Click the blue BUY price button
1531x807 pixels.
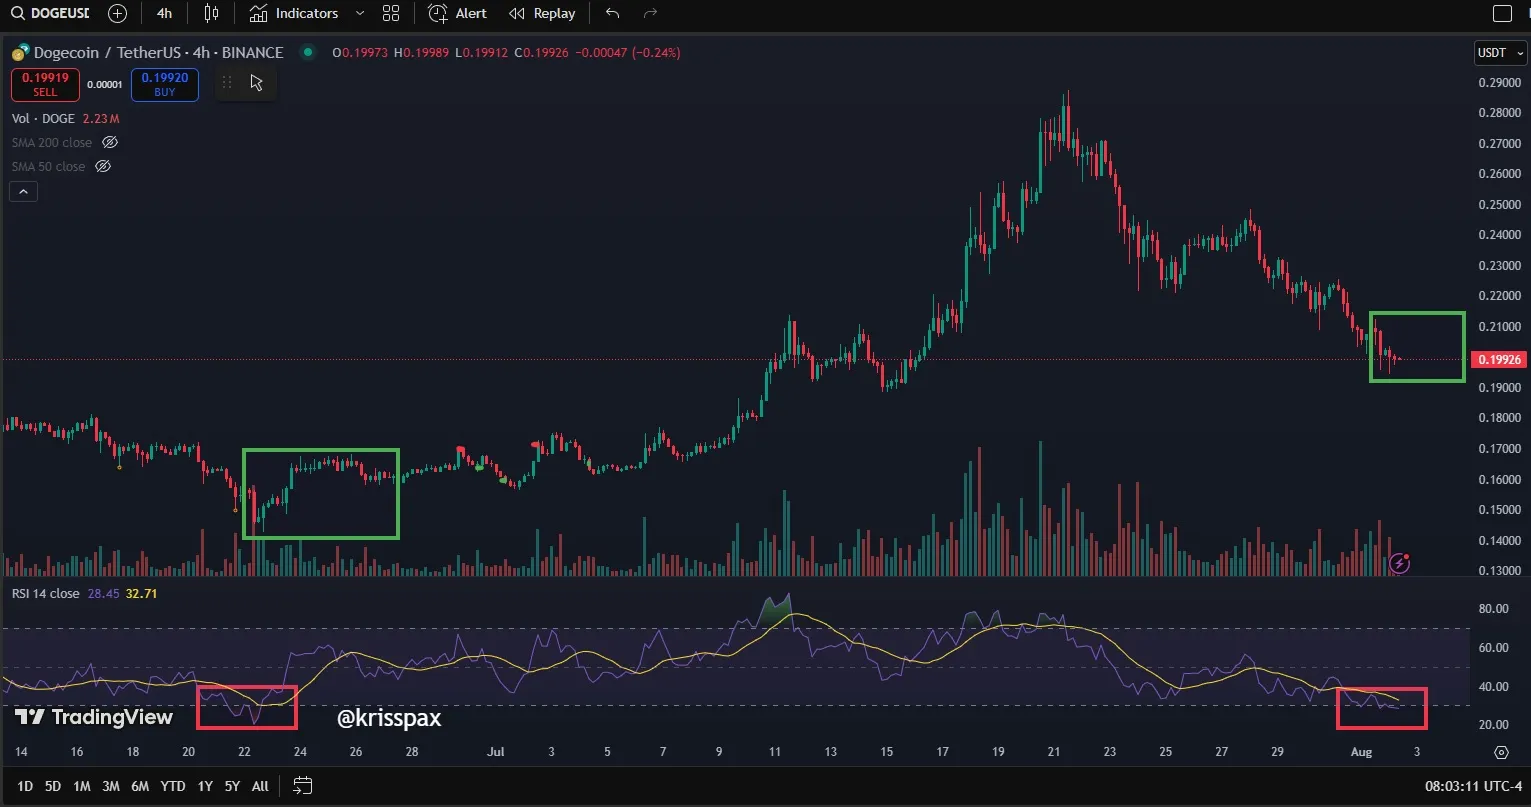pyautogui.click(x=165, y=84)
